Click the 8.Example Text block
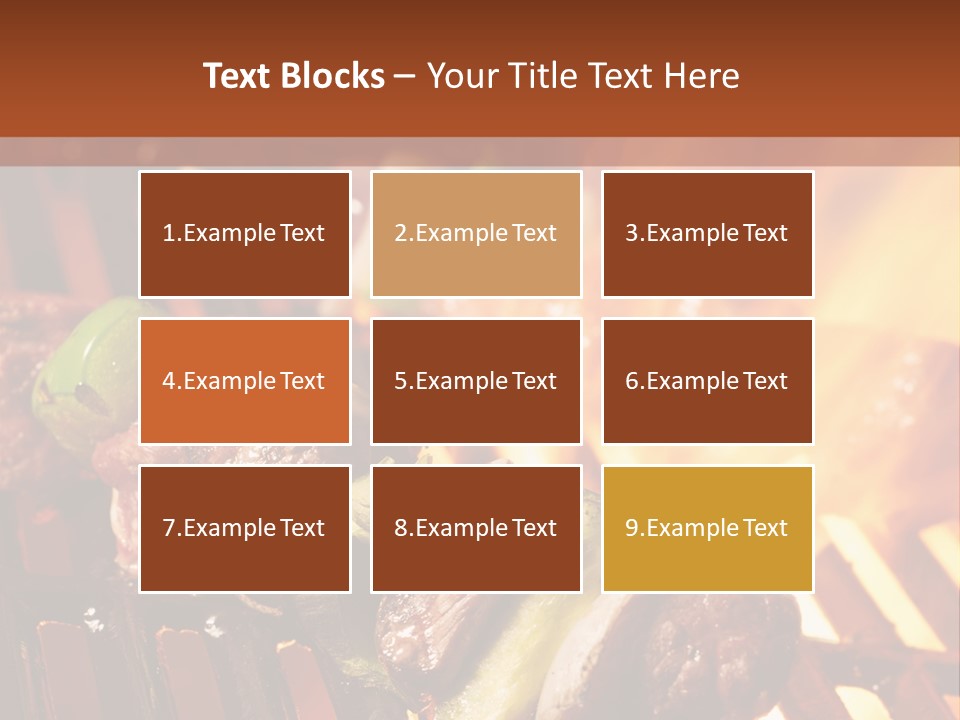The width and height of the screenshot is (960, 720). click(x=476, y=528)
